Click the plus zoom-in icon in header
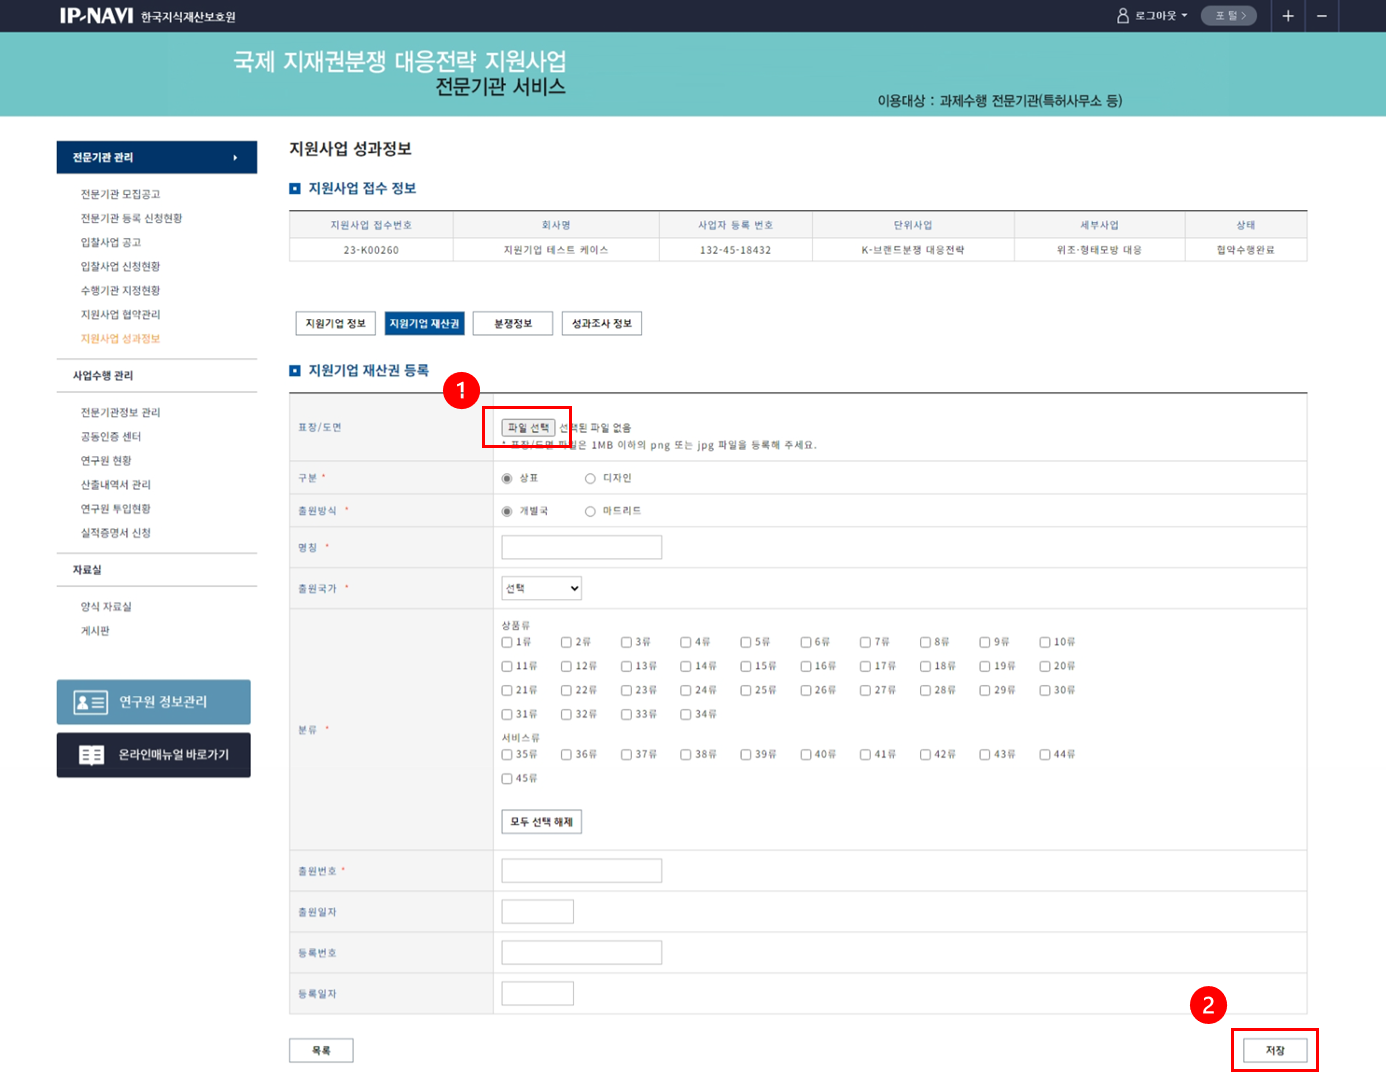This screenshot has height=1084, width=1386. [x=1288, y=16]
